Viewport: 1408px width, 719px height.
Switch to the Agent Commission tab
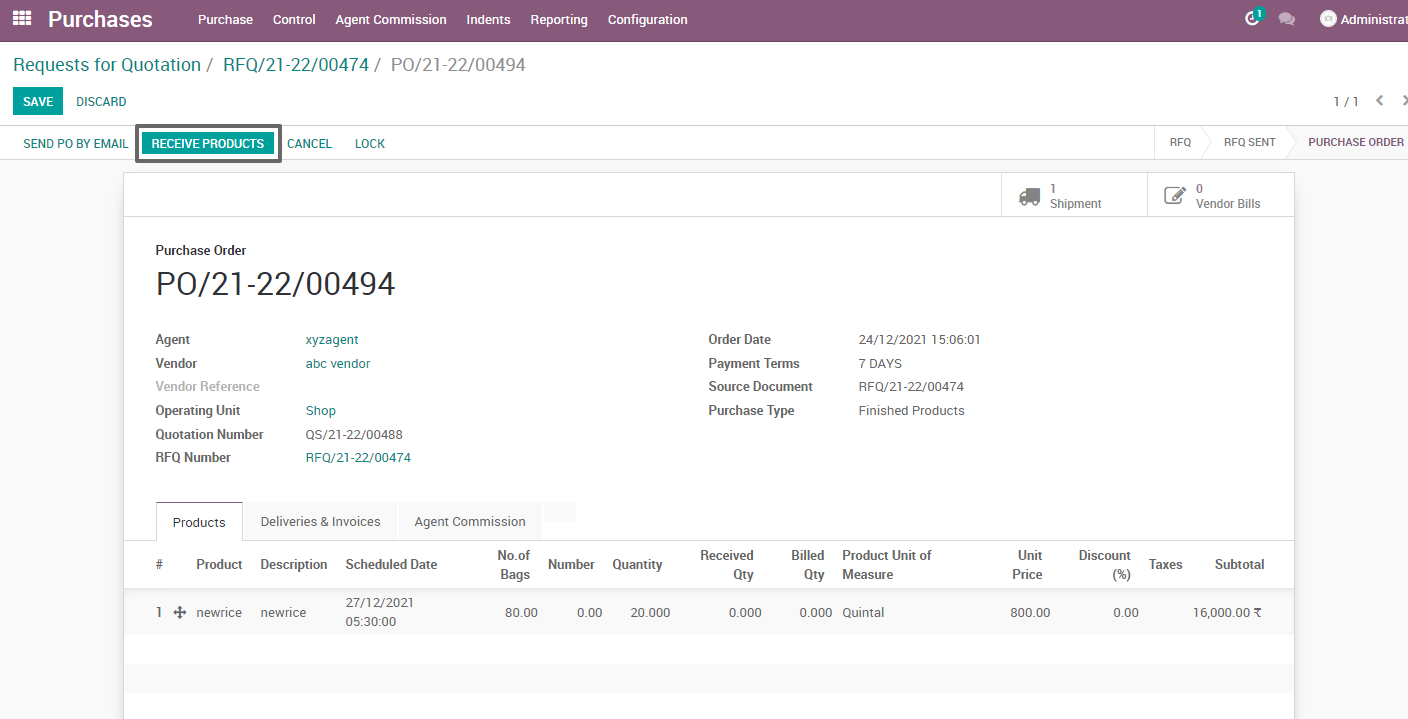tap(470, 521)
